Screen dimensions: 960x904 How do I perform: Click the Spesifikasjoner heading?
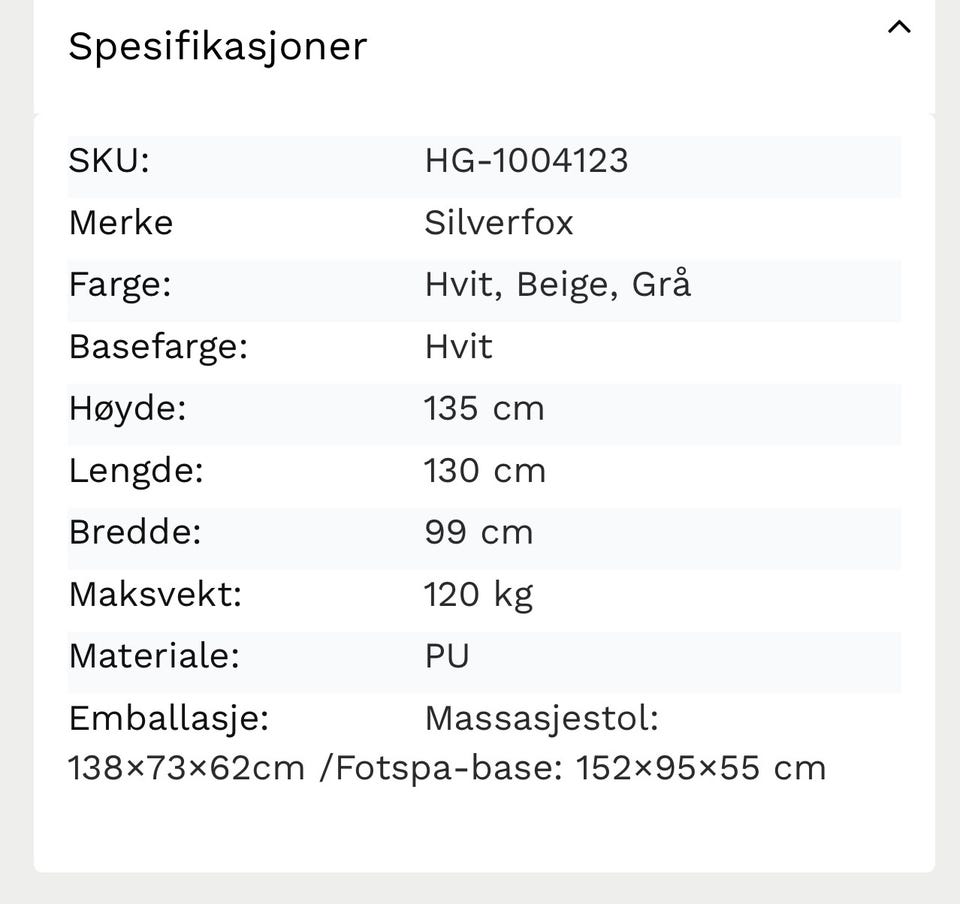(x=217, y=47)
